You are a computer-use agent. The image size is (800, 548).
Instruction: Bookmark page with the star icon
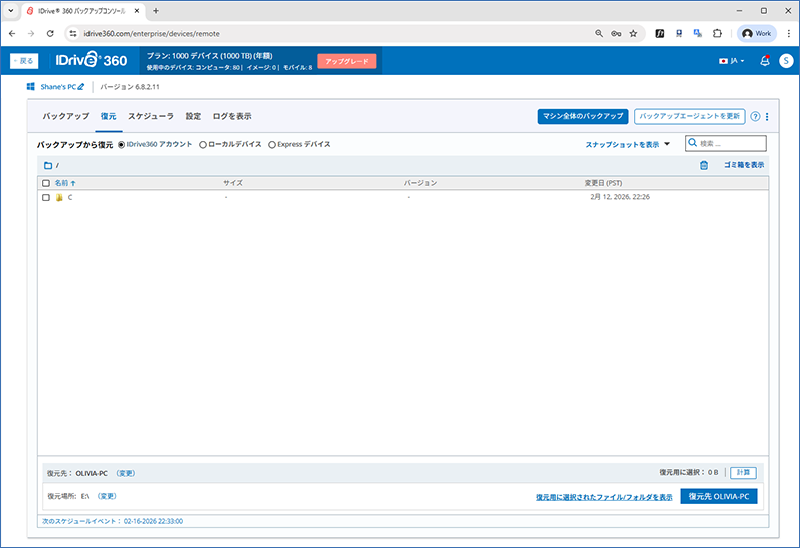point(633,33)
